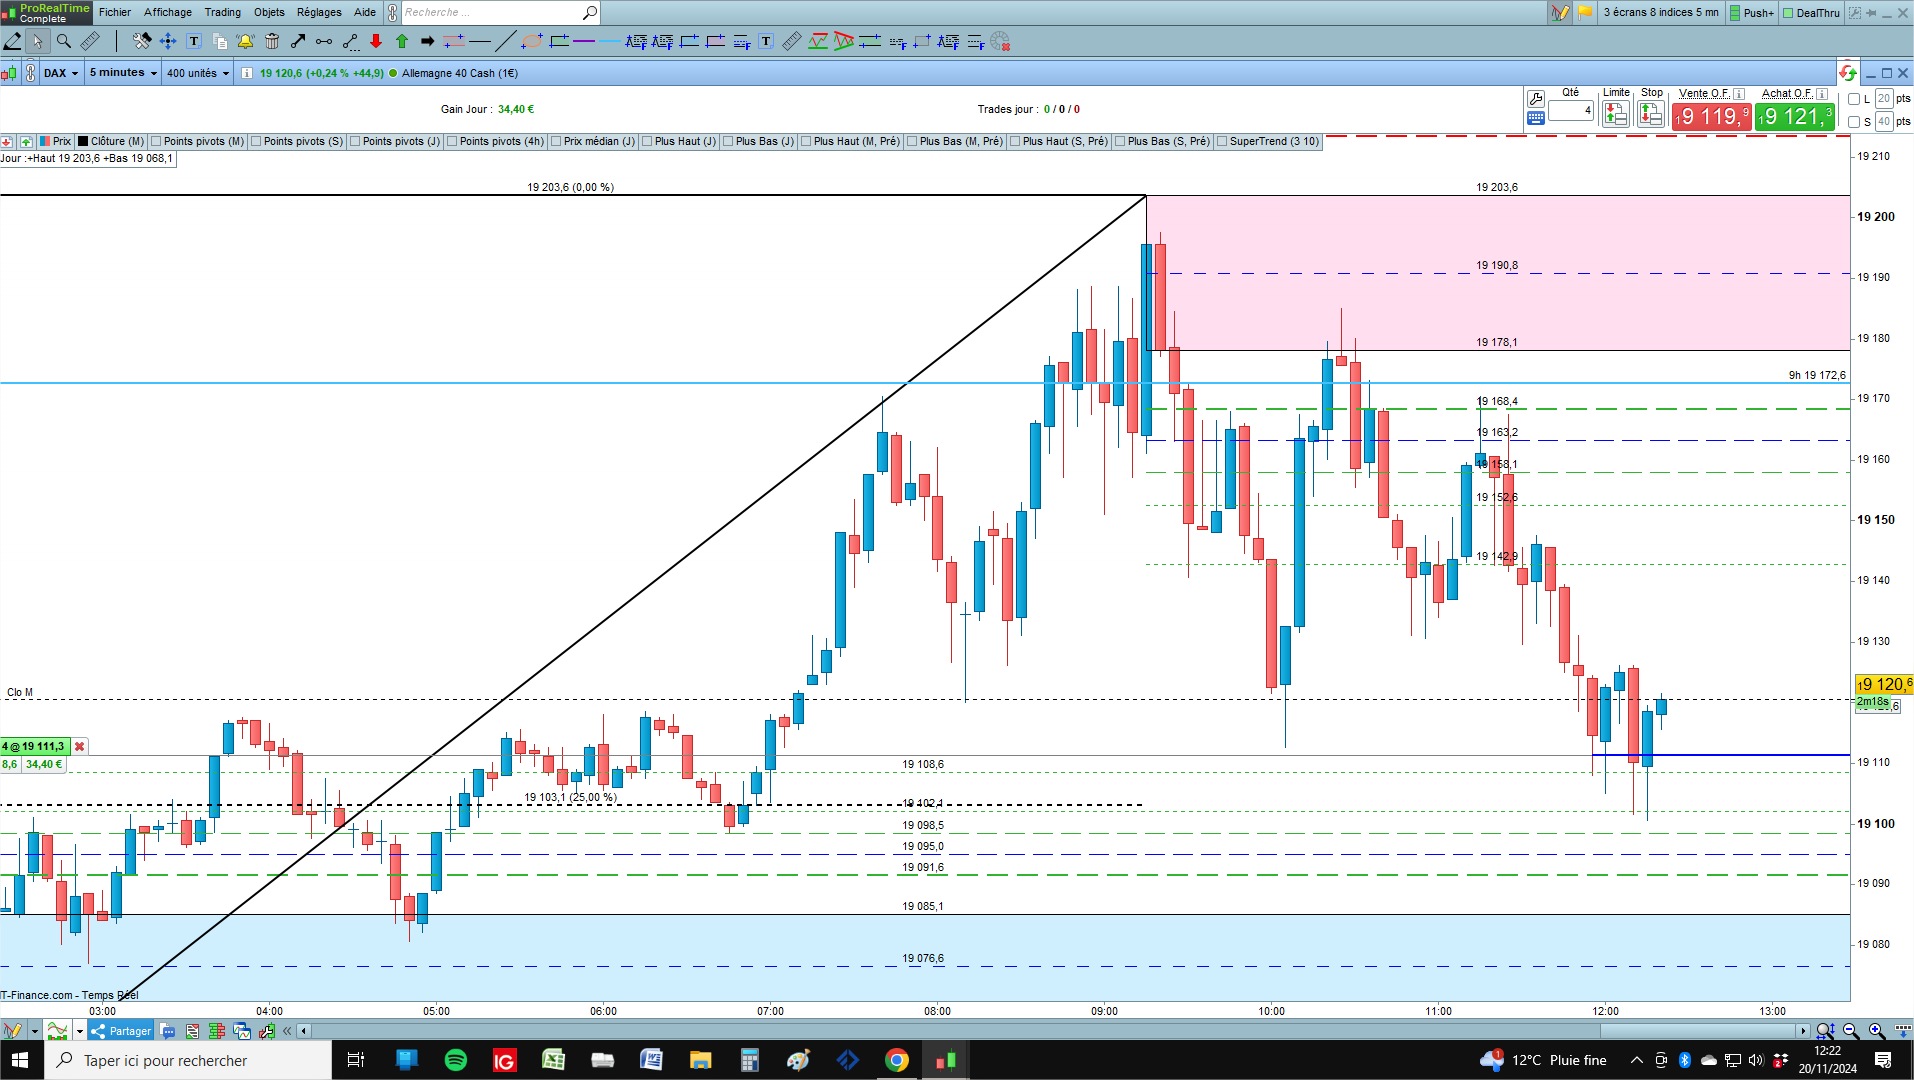
Task: Enable the Prix médian (J) checkbox
Action: coord(557,142)
